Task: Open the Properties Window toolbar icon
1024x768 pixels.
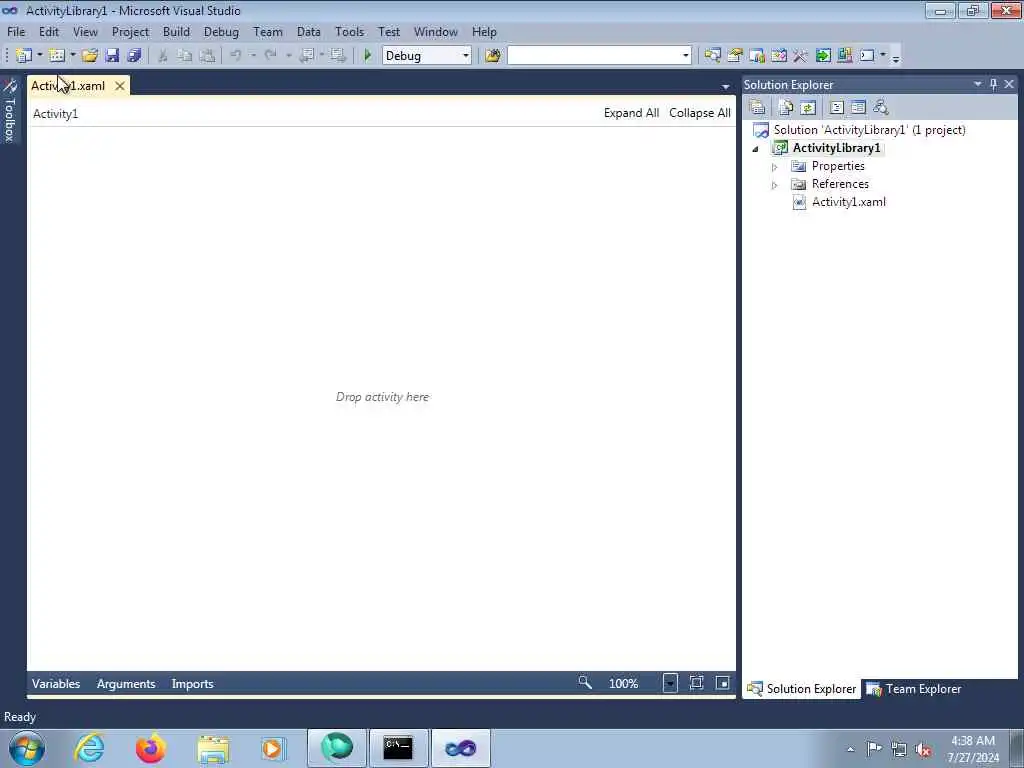Action: pyautogui.click(x=735, y=56)
